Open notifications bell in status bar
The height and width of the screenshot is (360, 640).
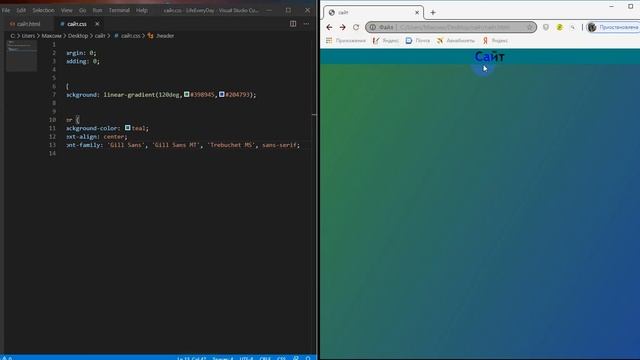tap(308, 358)
